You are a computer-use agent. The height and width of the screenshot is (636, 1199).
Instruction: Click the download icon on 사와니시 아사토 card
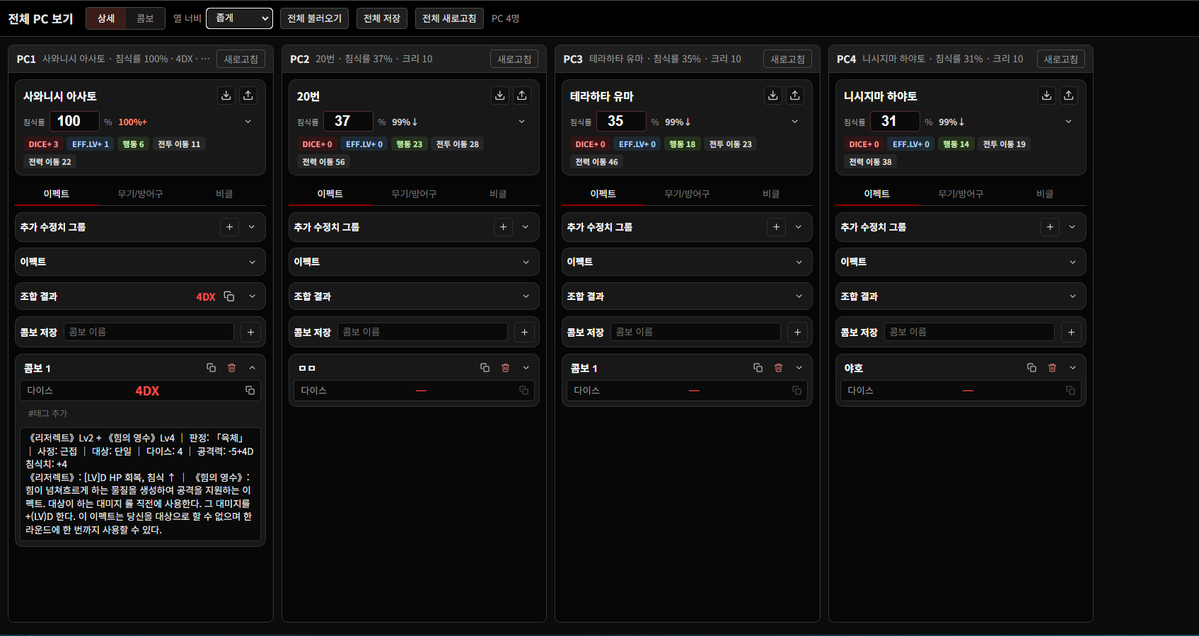tap(226, 96)
